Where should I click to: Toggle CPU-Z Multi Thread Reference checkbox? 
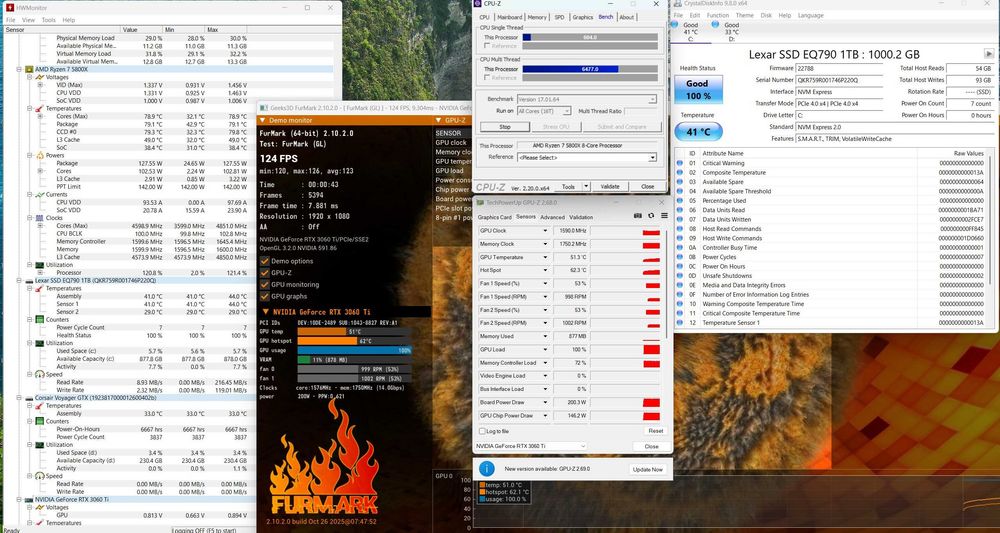[x=487, y=78]
